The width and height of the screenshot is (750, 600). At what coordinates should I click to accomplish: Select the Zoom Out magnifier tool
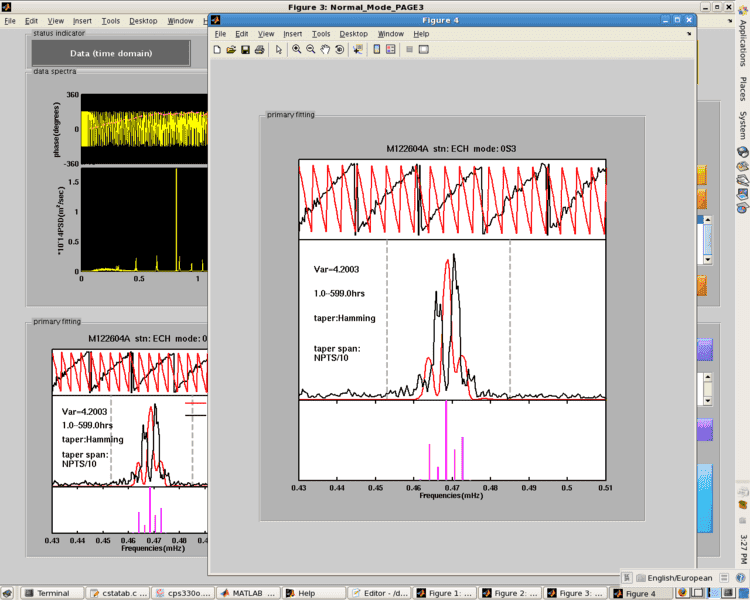coord(310,49)
